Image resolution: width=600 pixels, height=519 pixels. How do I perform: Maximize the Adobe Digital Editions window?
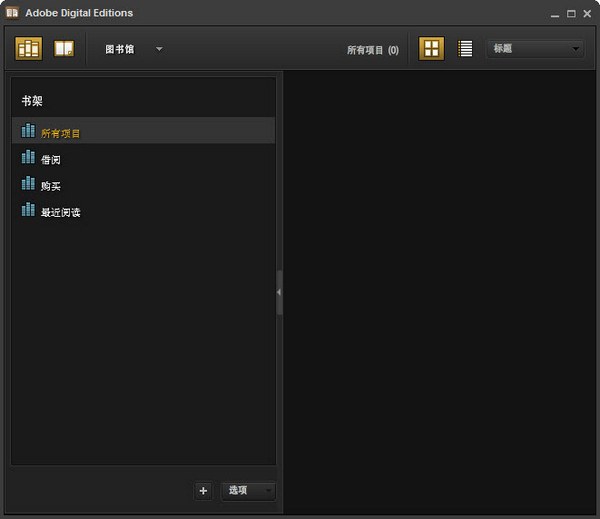click(x=571, y=14)
